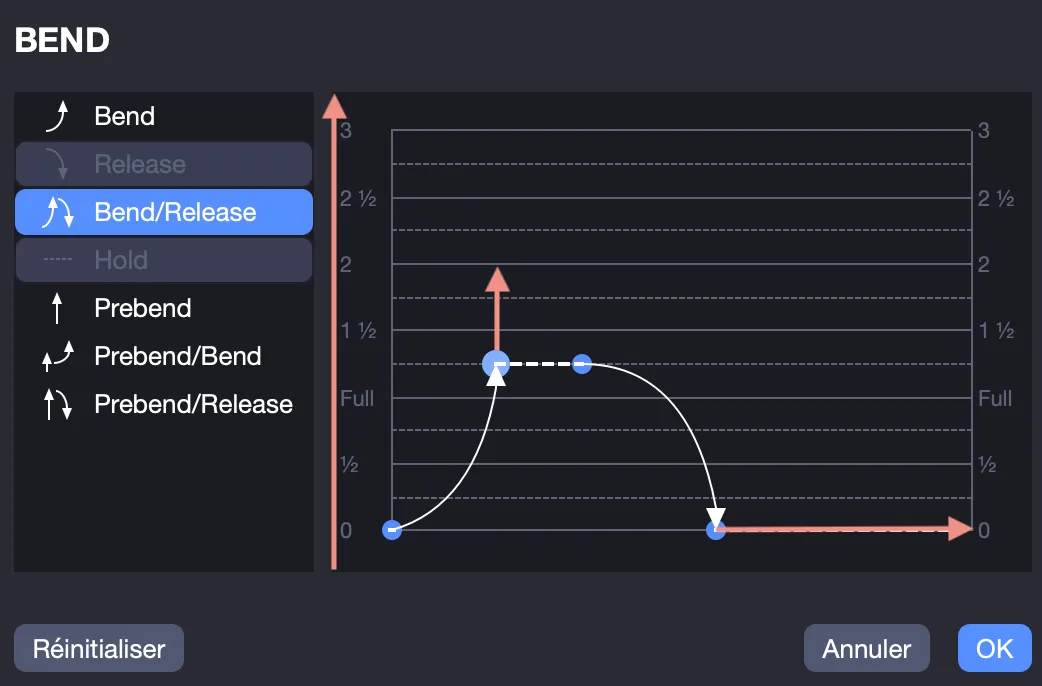Pick the Prebend/Release icon
Viewport: 1042px width, 686px height.
[x=57, y=404]
